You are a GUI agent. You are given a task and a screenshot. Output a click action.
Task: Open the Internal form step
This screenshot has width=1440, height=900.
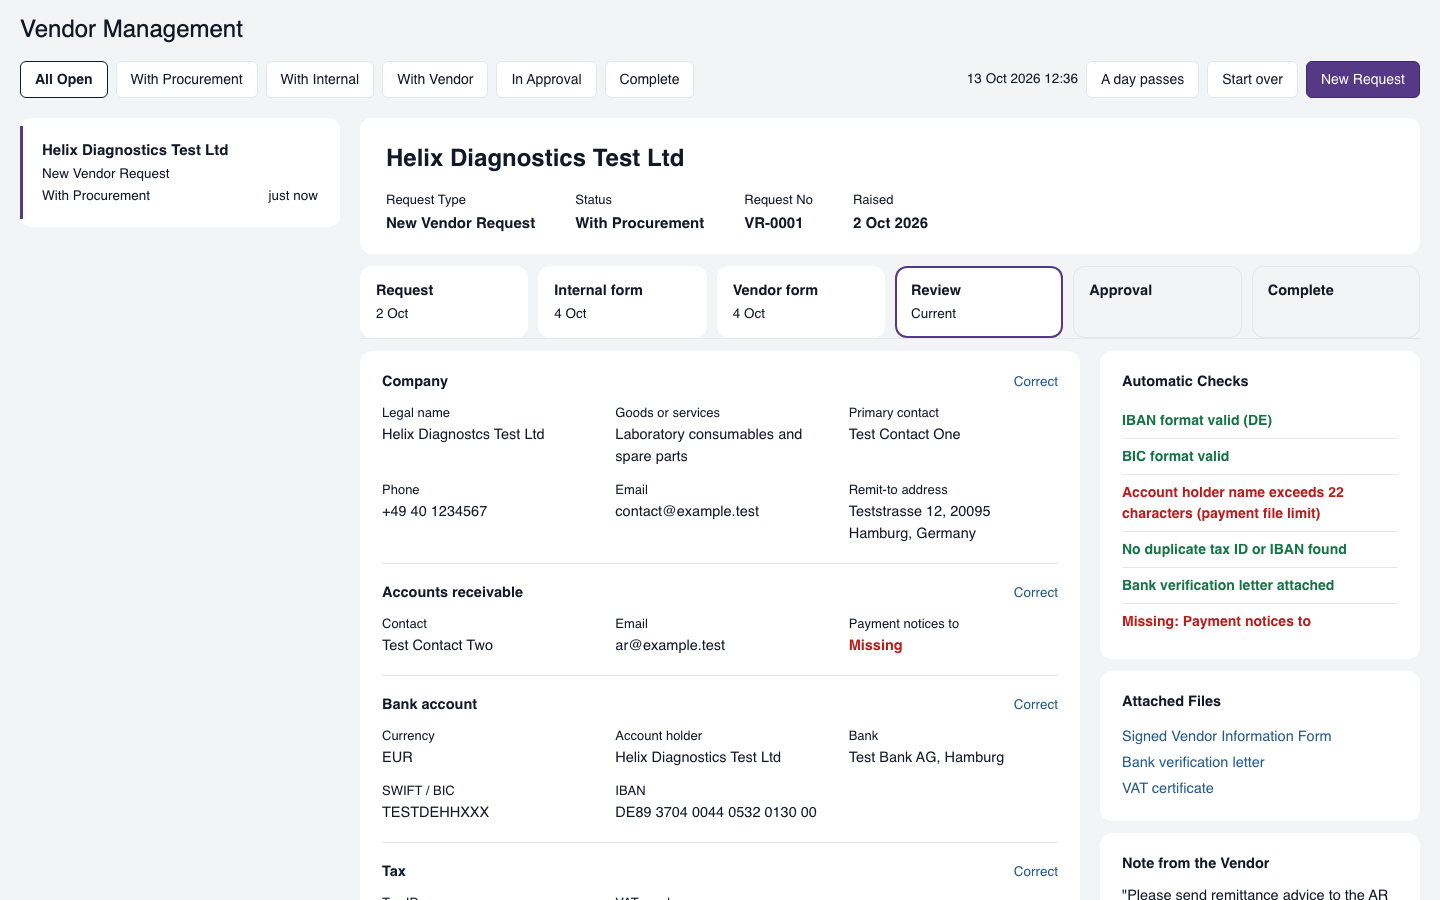click(x=622, y=301)
